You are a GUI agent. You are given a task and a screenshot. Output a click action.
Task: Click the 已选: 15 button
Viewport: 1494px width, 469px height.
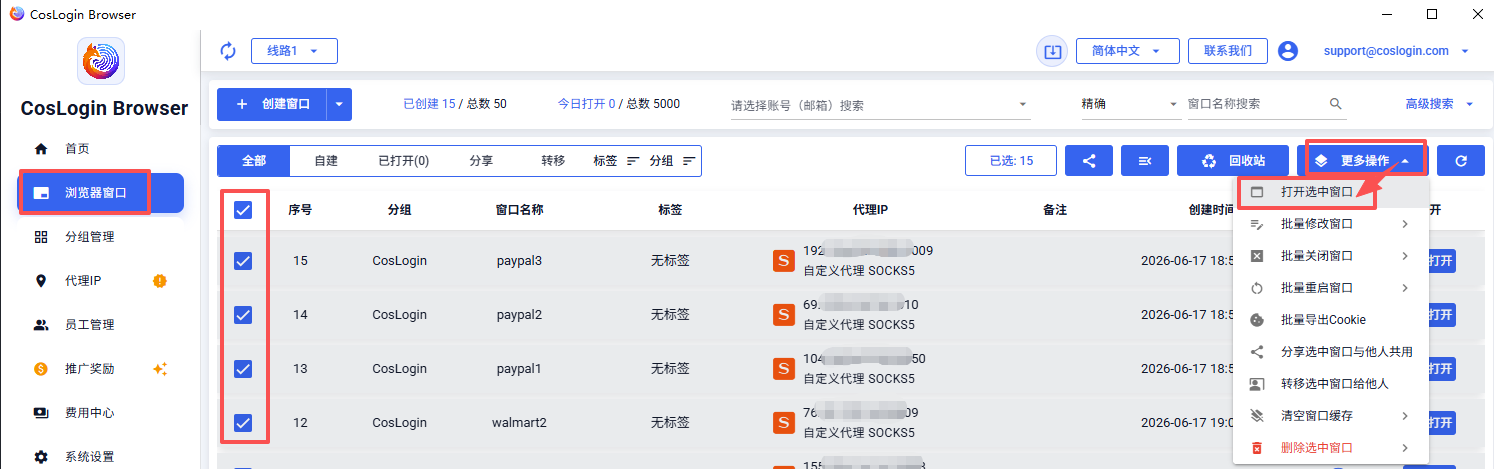pyautogui.click(x=1011, y=160)
